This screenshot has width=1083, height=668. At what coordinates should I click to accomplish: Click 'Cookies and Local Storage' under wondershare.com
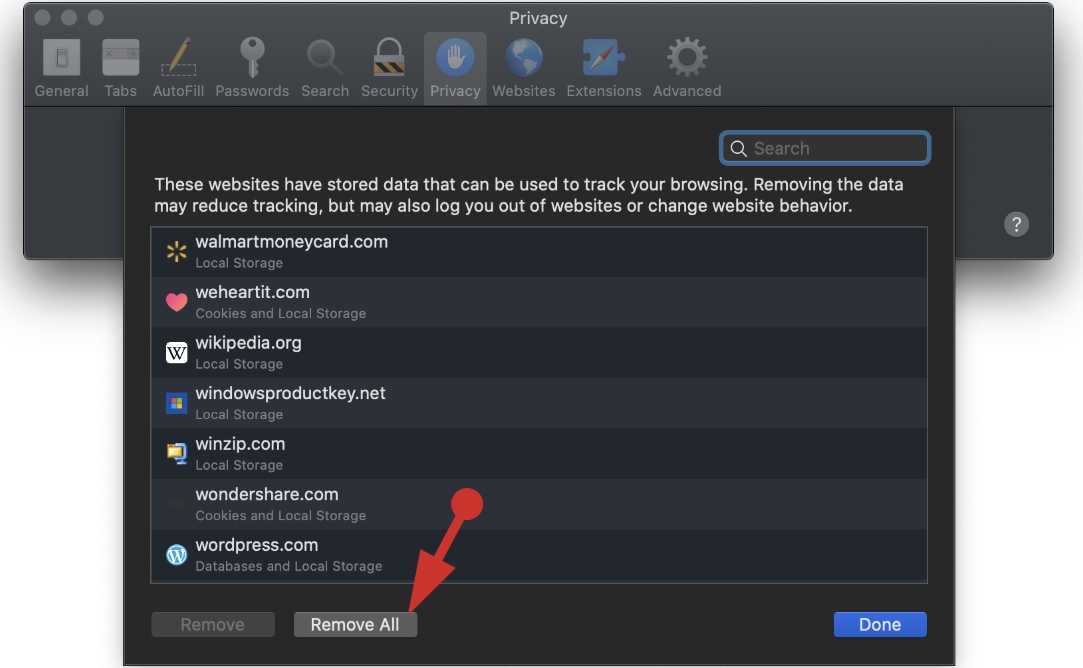pos(280,516)
